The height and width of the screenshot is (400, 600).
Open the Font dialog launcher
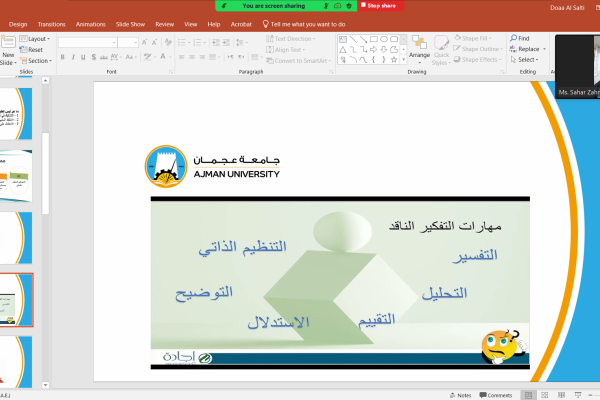(x=170, y=72)
